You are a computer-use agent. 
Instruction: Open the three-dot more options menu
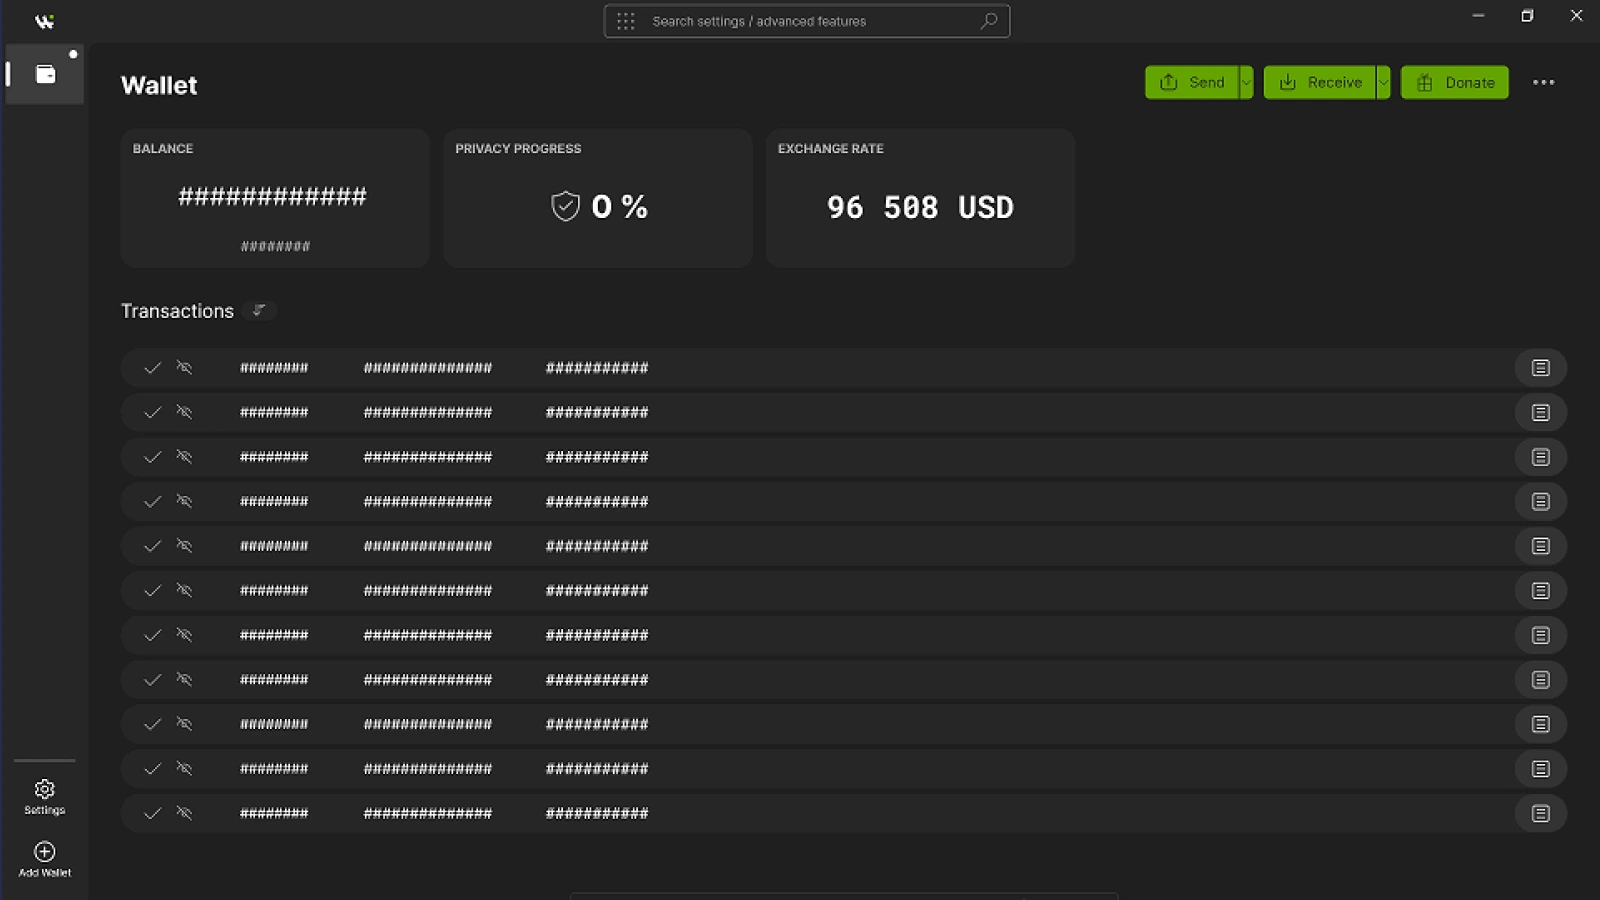[1544, 83]
